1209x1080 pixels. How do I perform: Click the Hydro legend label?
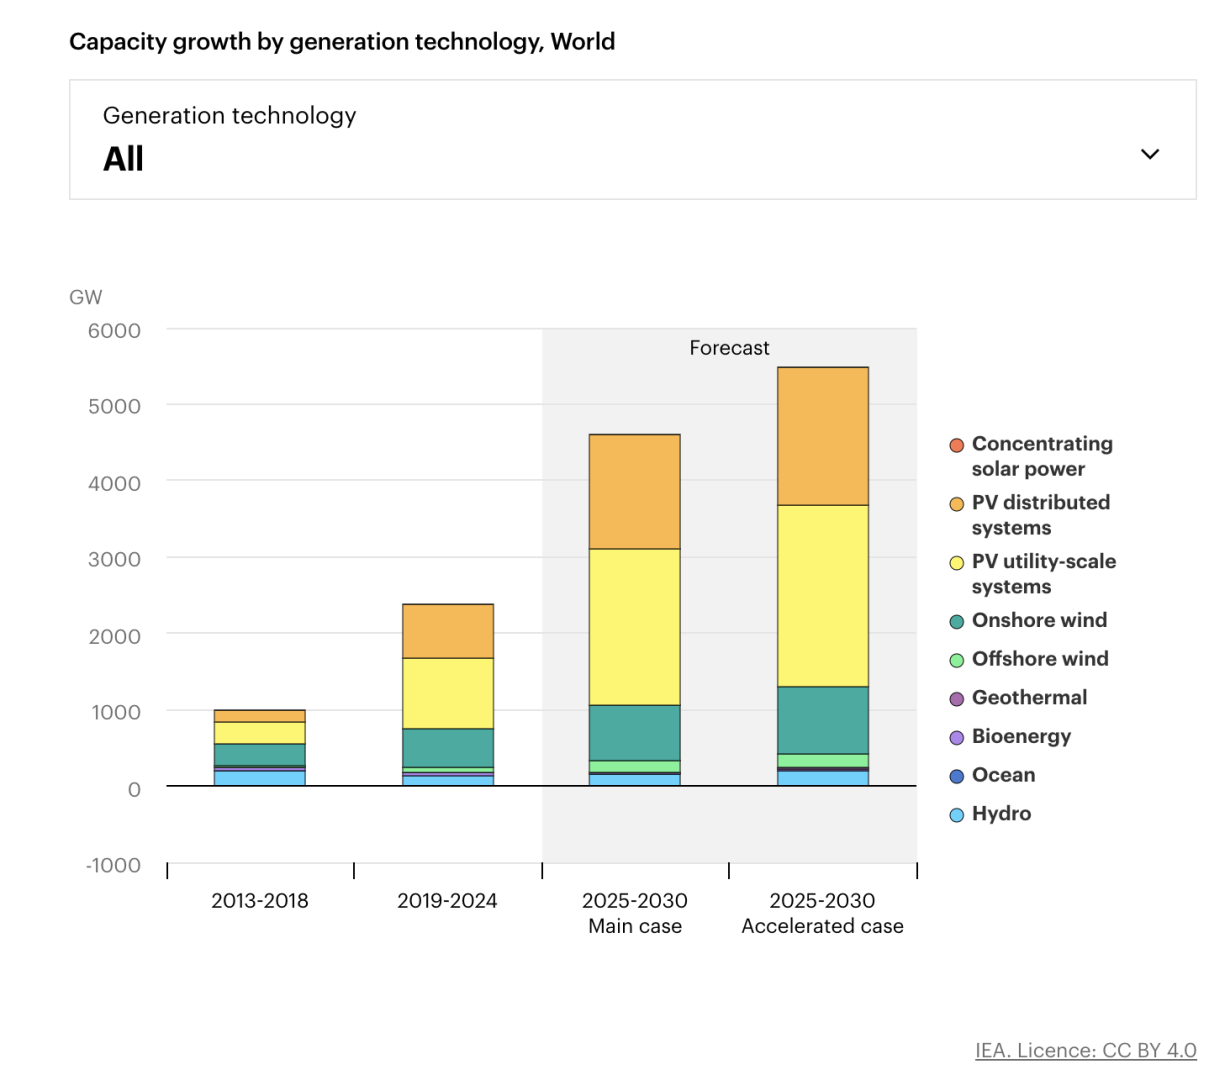[1001, 814]
